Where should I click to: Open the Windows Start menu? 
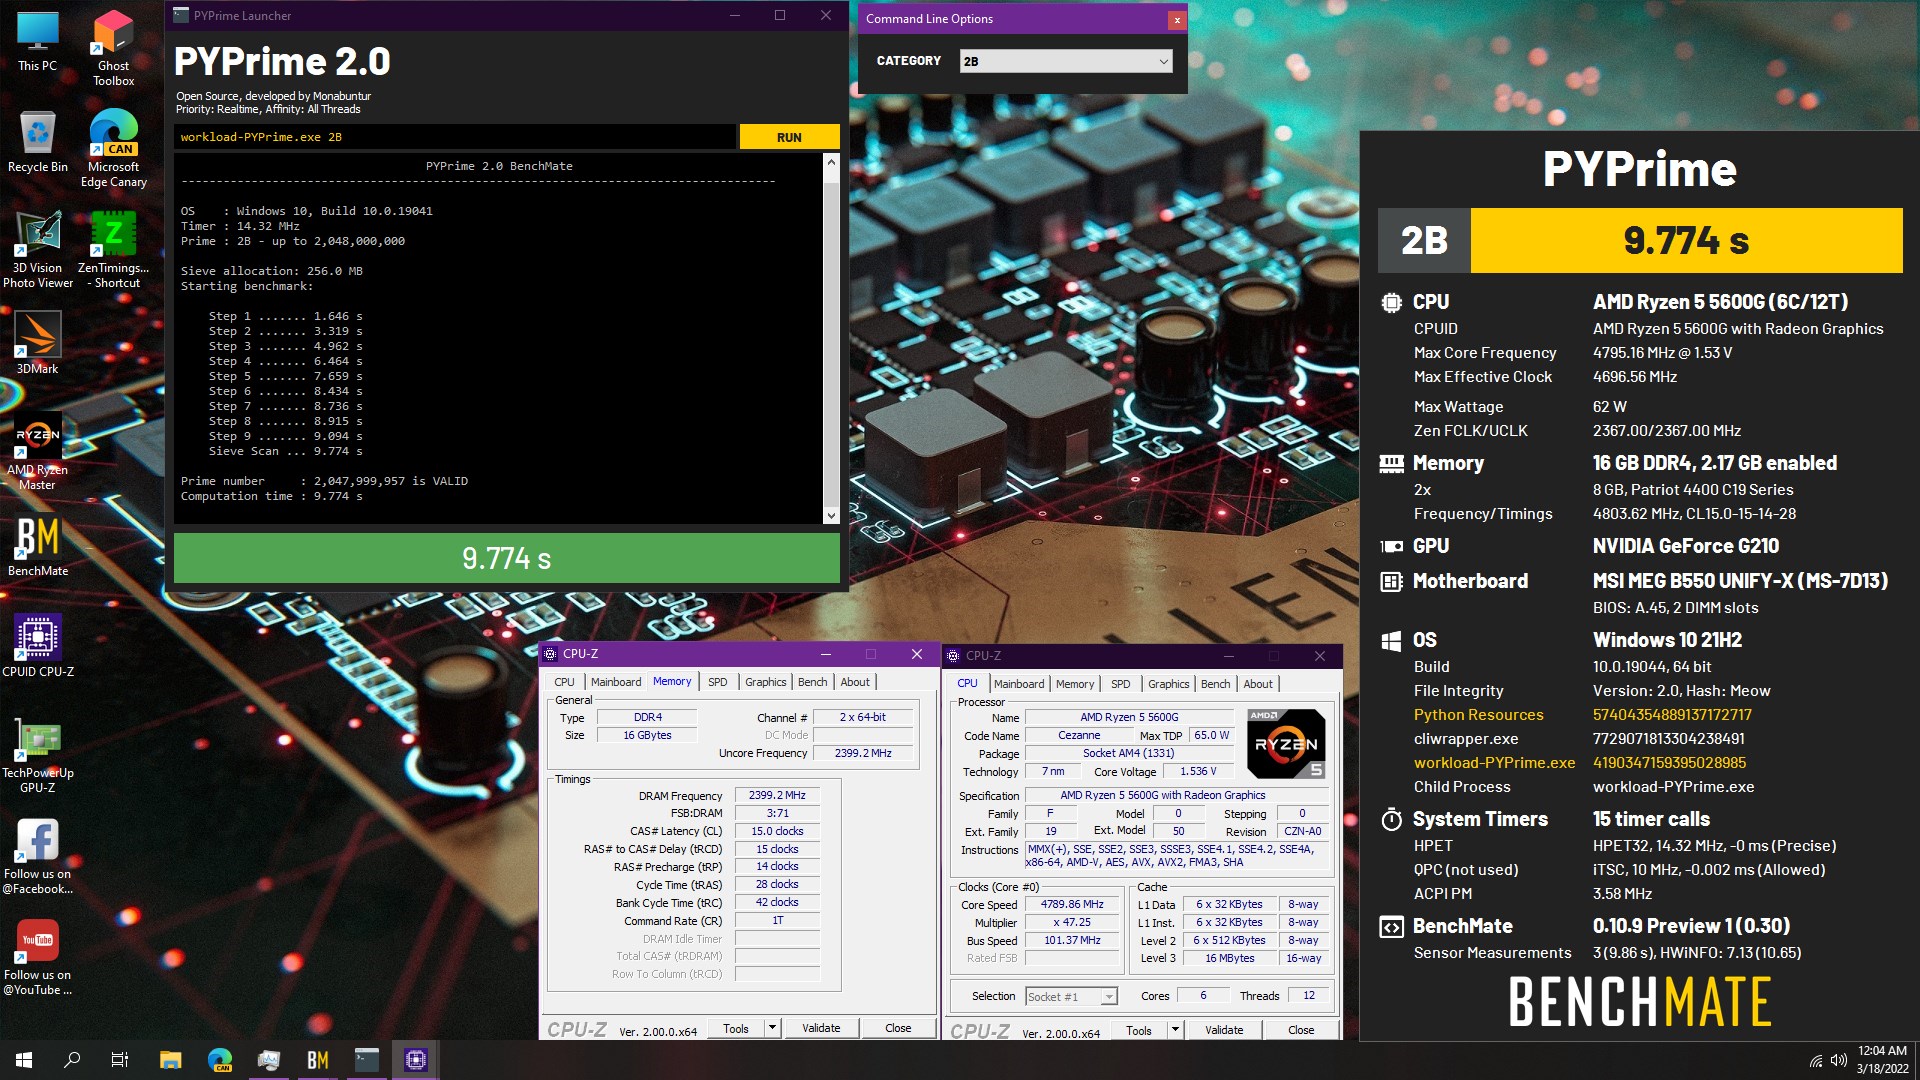(x=24, y=1060)
